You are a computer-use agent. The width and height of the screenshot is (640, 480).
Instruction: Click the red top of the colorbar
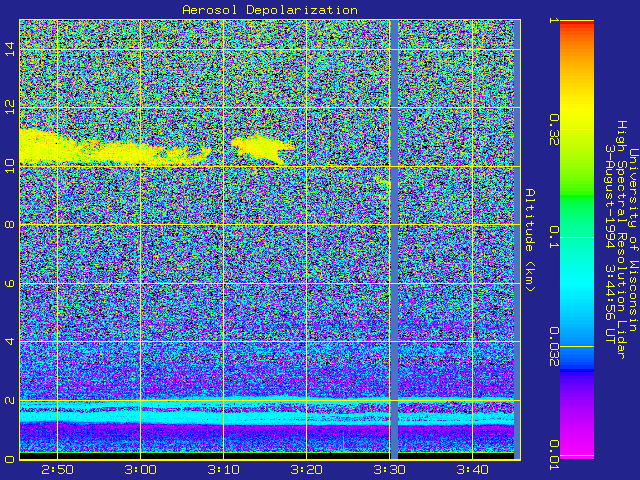click(x=577, y=25)
